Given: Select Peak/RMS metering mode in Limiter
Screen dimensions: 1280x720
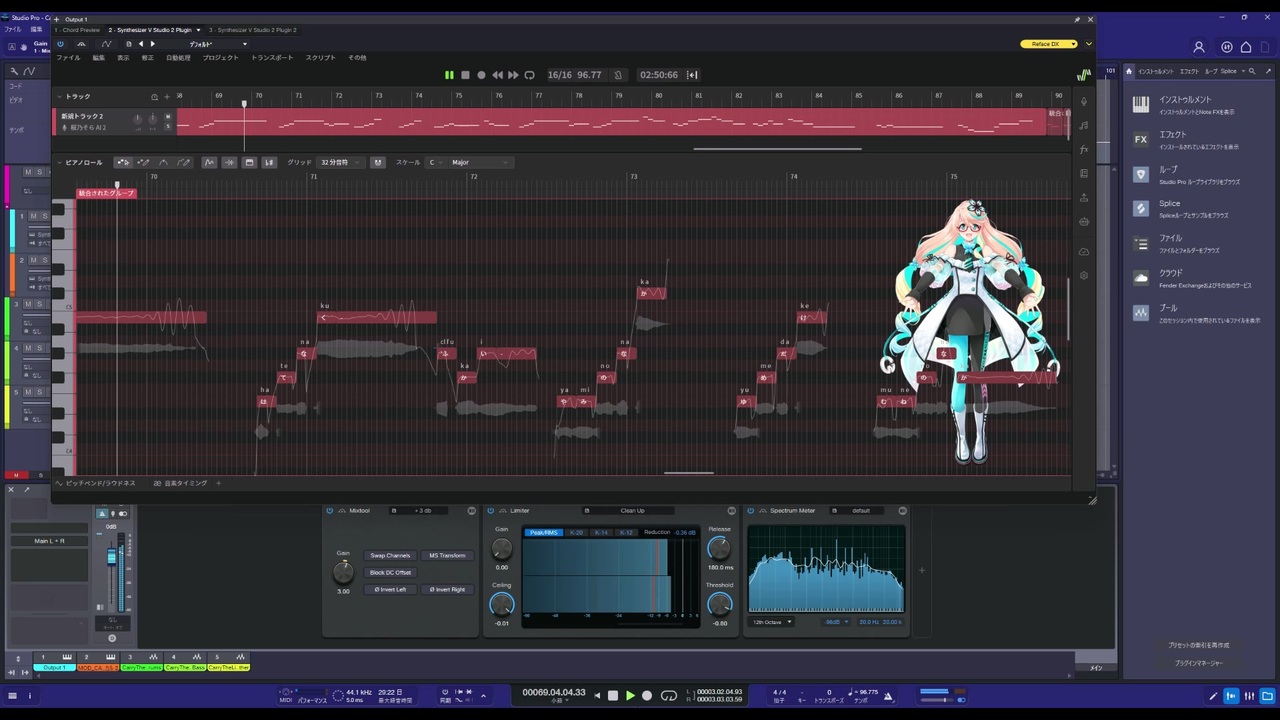Looking at the screenshot, I should tap(544, 532).
